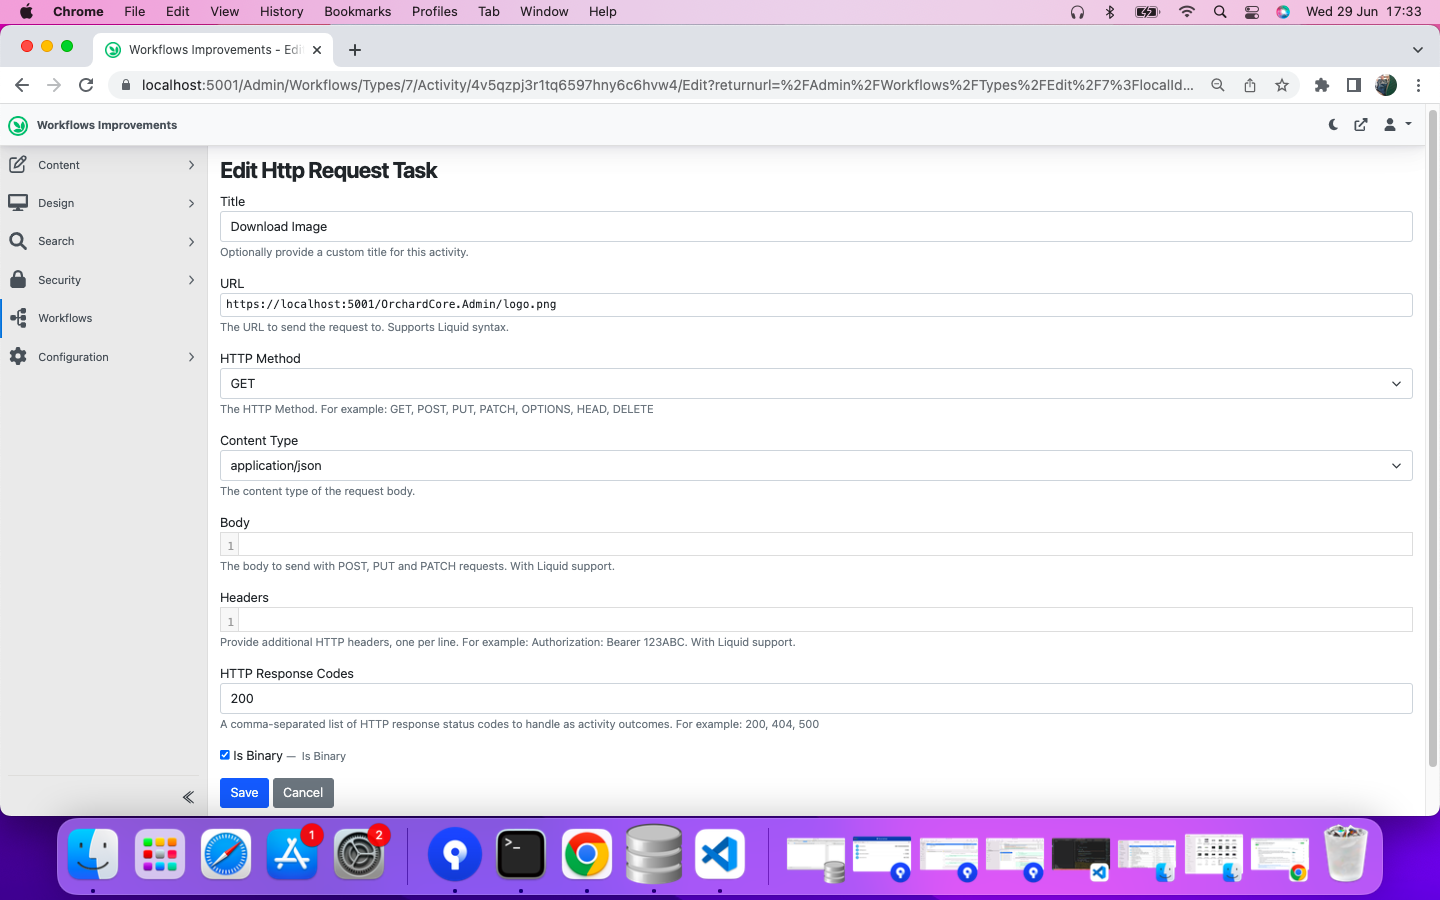
Task: Open the Trash in the Dock
Action: pyautogui.click(x=1345, y=852)
